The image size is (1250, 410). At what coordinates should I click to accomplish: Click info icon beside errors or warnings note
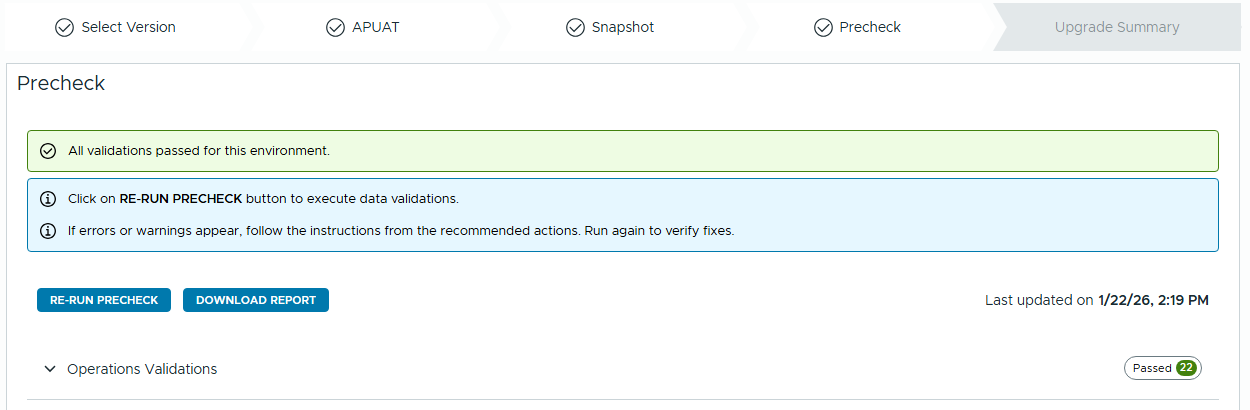coord(47,231)
